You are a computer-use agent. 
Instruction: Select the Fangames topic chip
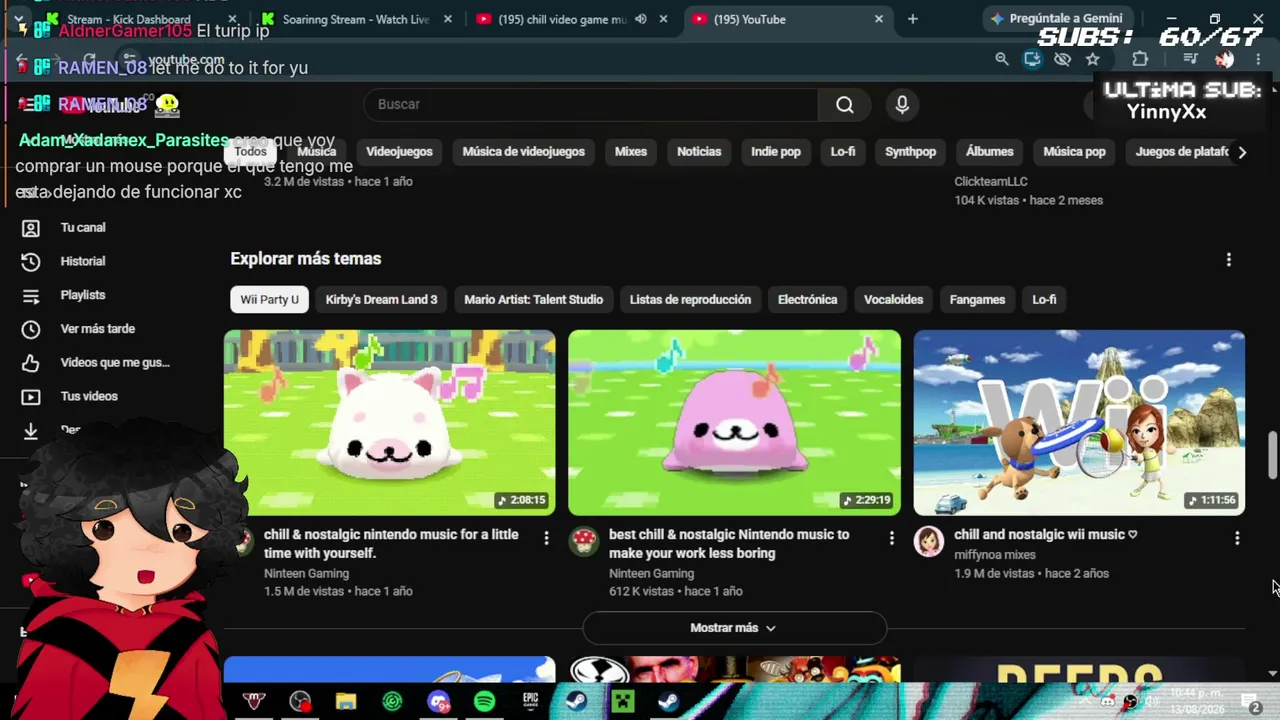[977, 300]
